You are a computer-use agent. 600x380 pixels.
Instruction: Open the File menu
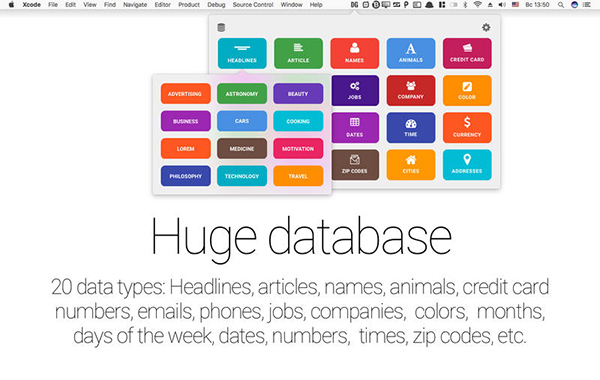pos(53,5)
